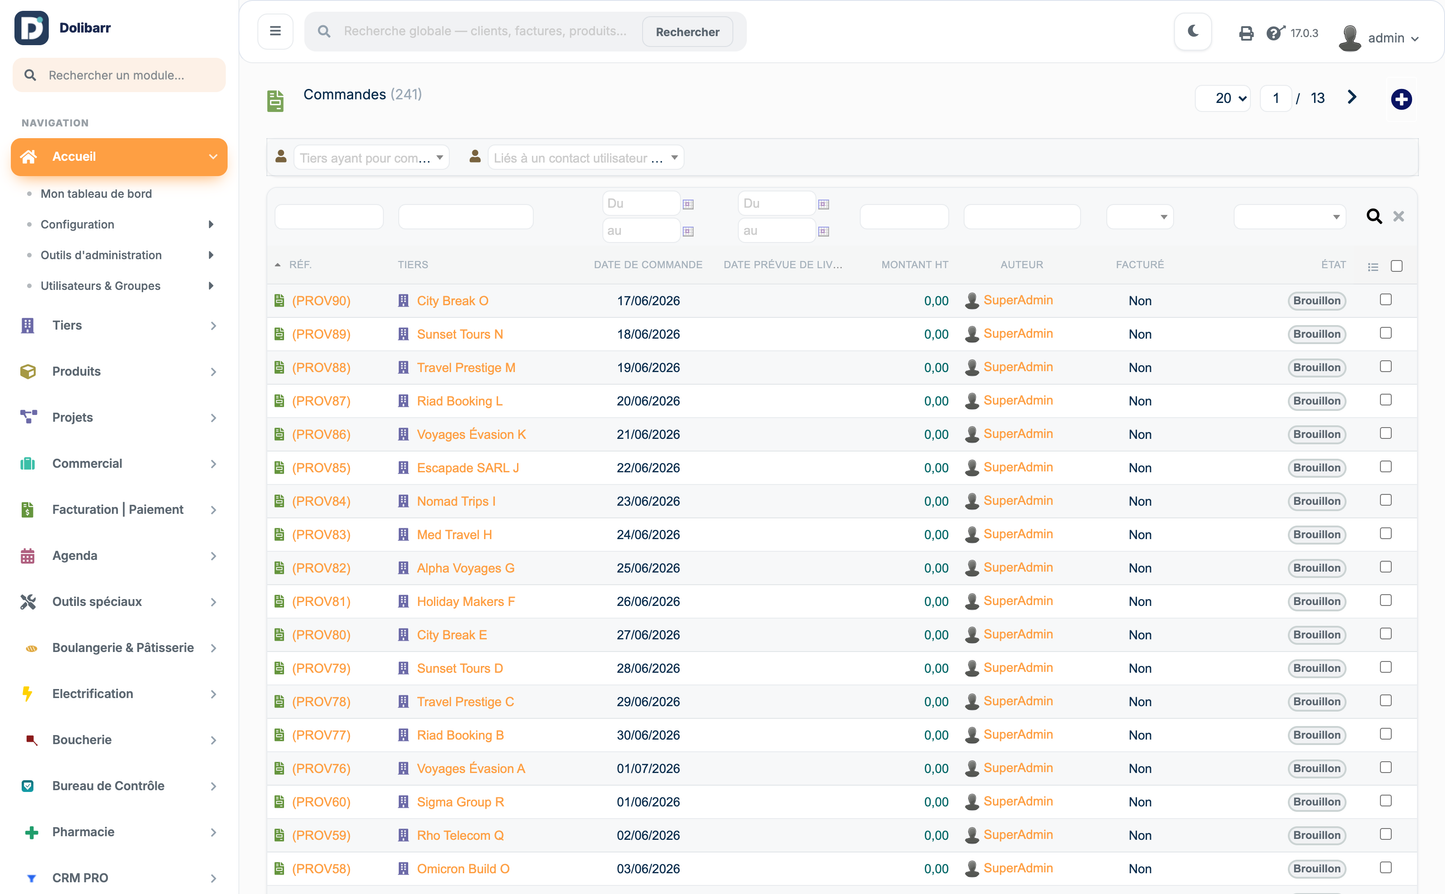1445x894 pixels.
Task: Click the Produits box sidebar icon
Action: pyautogui.click(x=28, y=372)
